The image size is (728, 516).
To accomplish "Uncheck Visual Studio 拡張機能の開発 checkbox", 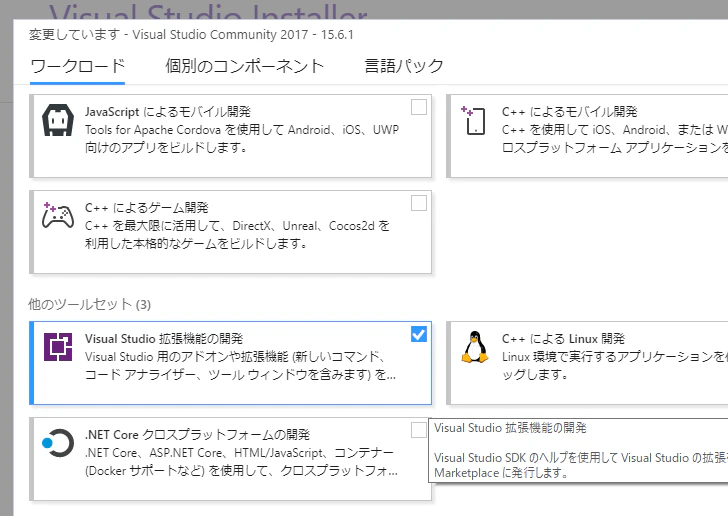I will [x=419, y=334].
